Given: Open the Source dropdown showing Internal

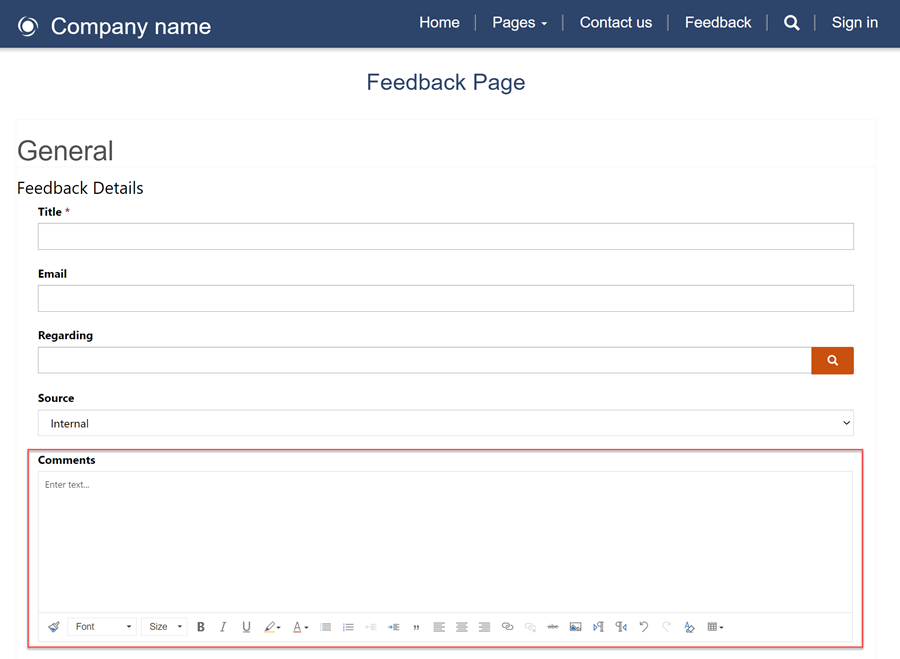Looking at the screenshot, I should point(445,422).
